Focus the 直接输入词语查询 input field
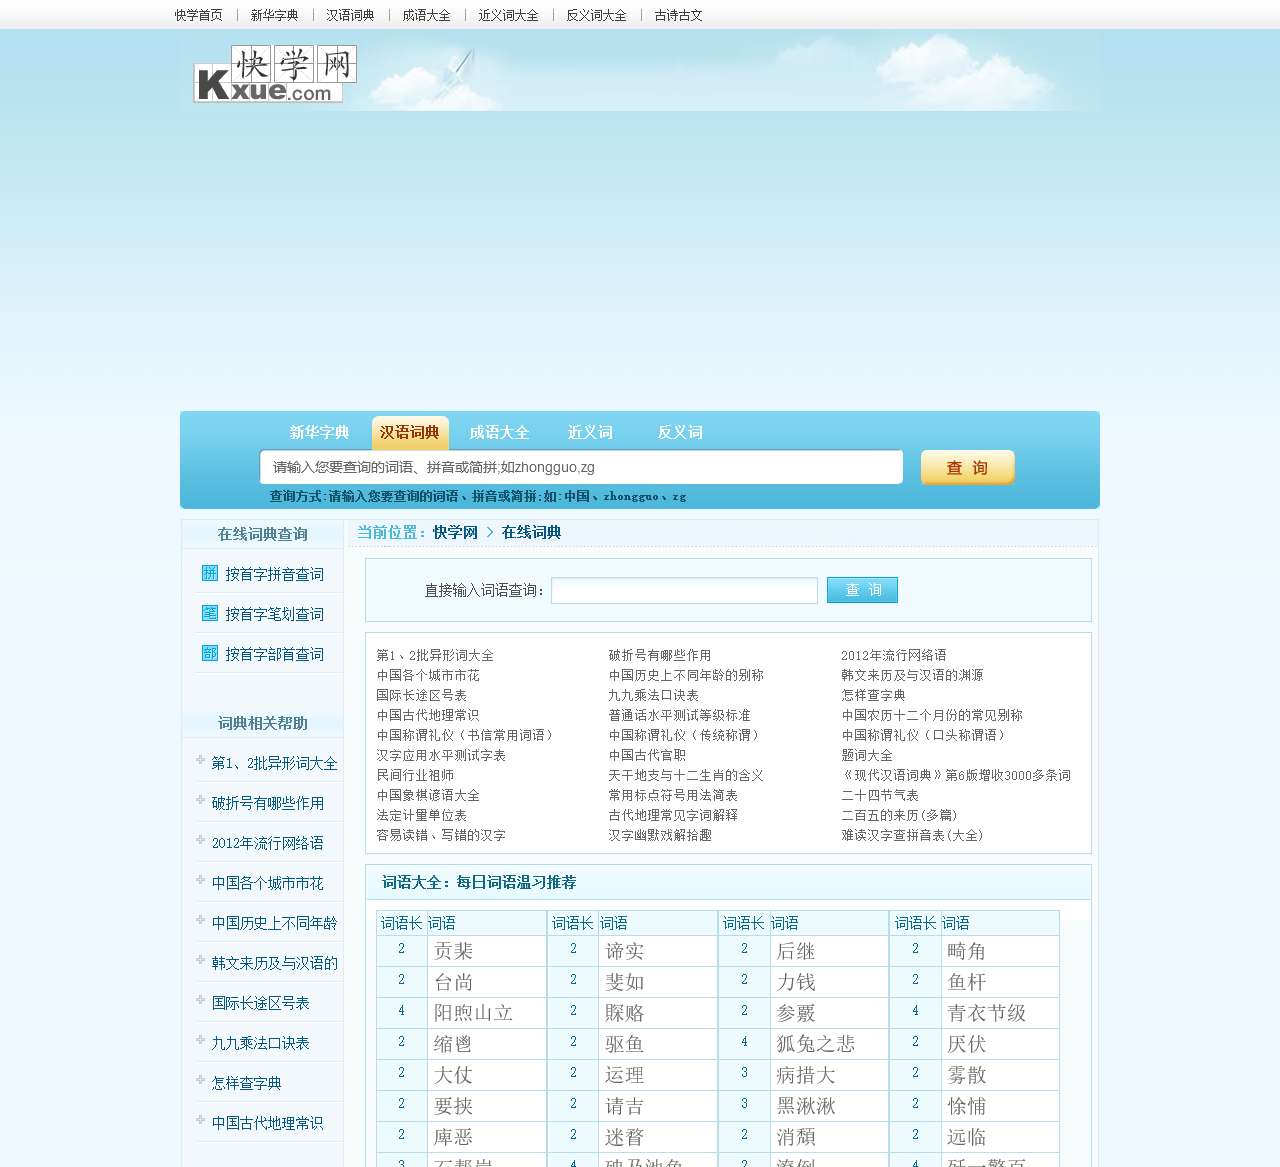 684,590
